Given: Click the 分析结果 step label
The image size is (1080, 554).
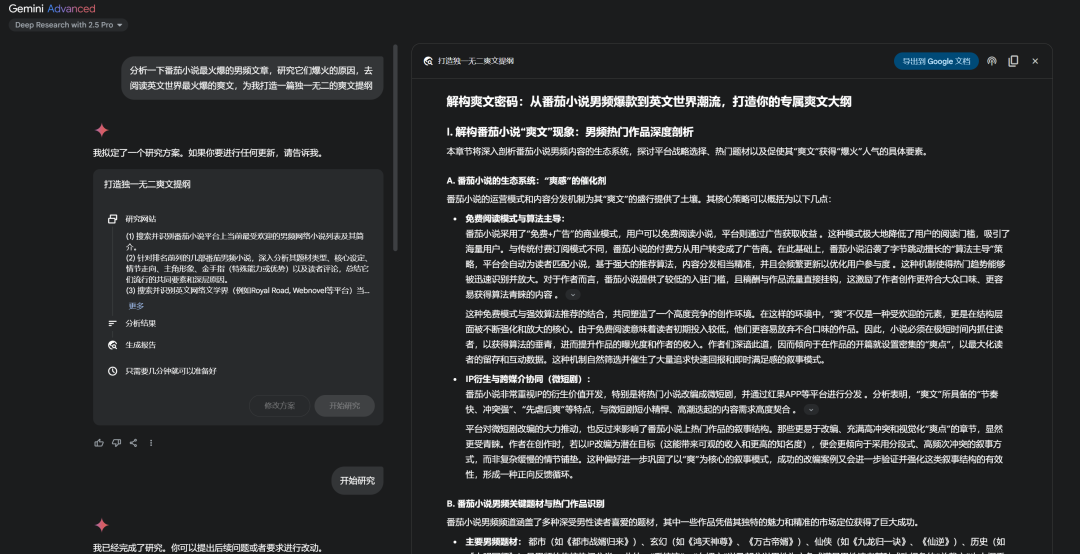Looking at the screenshot, I should pos(141,323).
